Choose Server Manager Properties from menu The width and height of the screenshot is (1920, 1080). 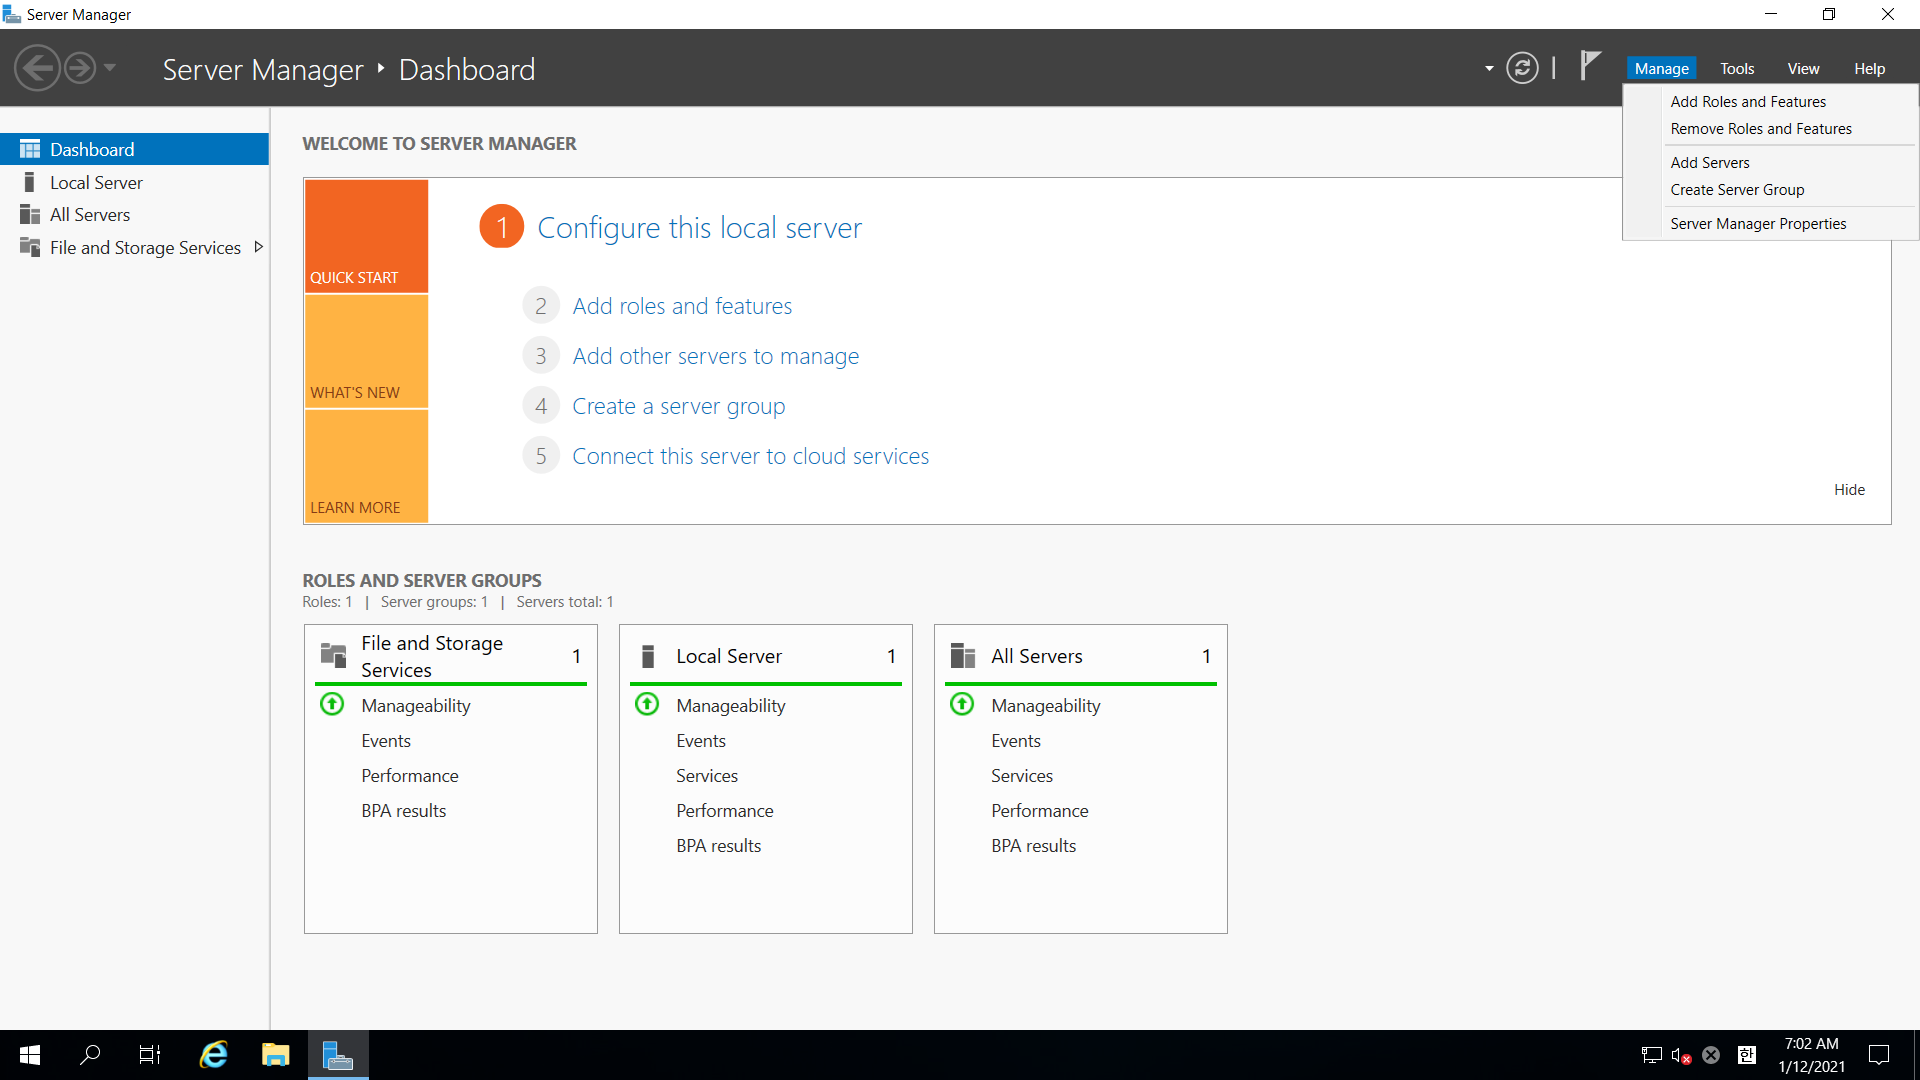coord(1757,223)
